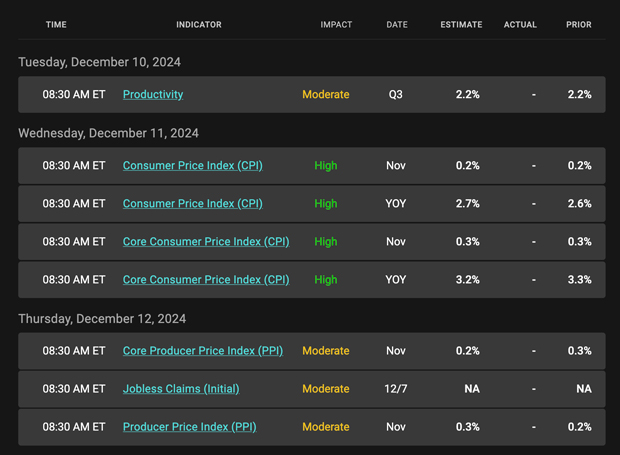
Task: Open the Core Consumer Price Index link in the YOY row
Action: 206,280
